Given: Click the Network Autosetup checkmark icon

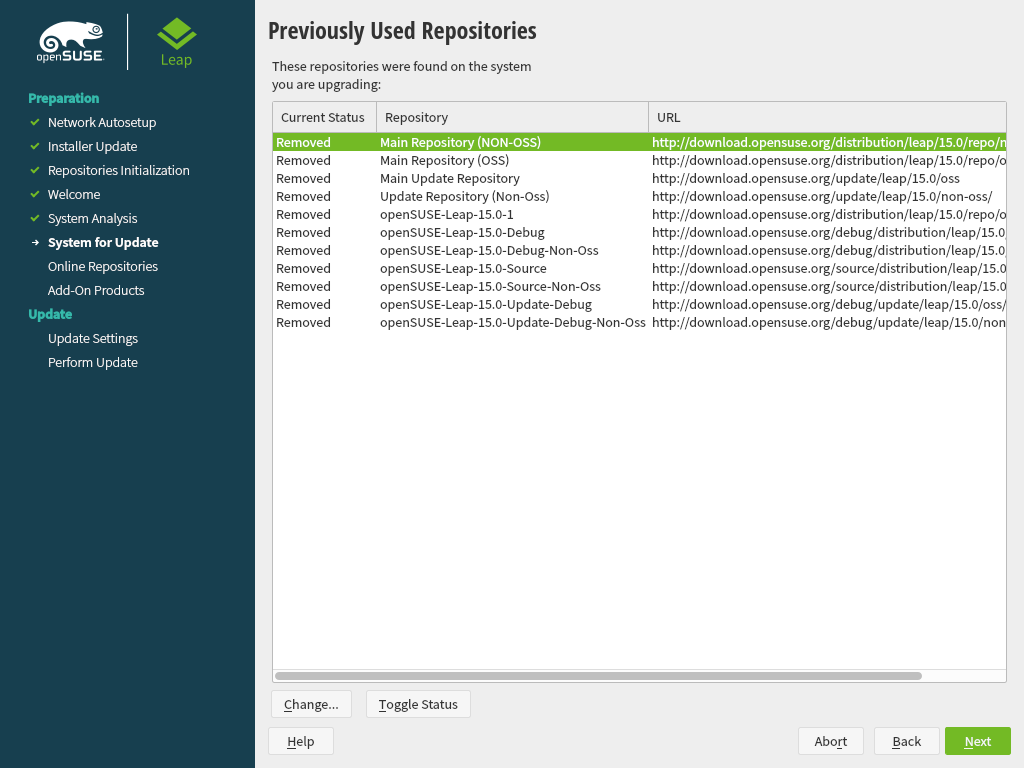Looking at the screenshot, I should pyautogui.click(x=35, y=122).
